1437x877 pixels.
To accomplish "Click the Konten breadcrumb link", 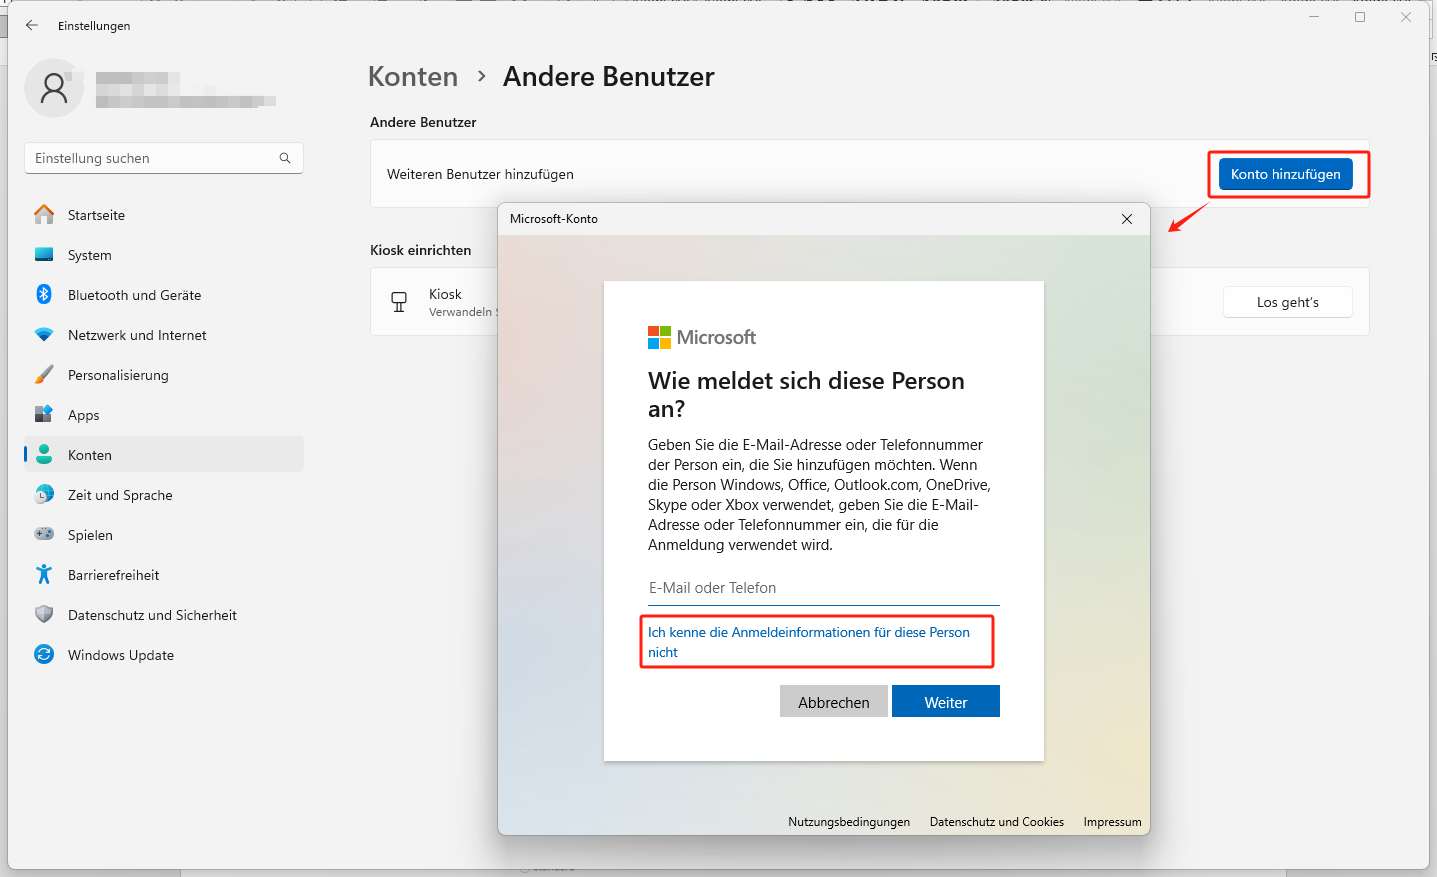I will [413, 77].
